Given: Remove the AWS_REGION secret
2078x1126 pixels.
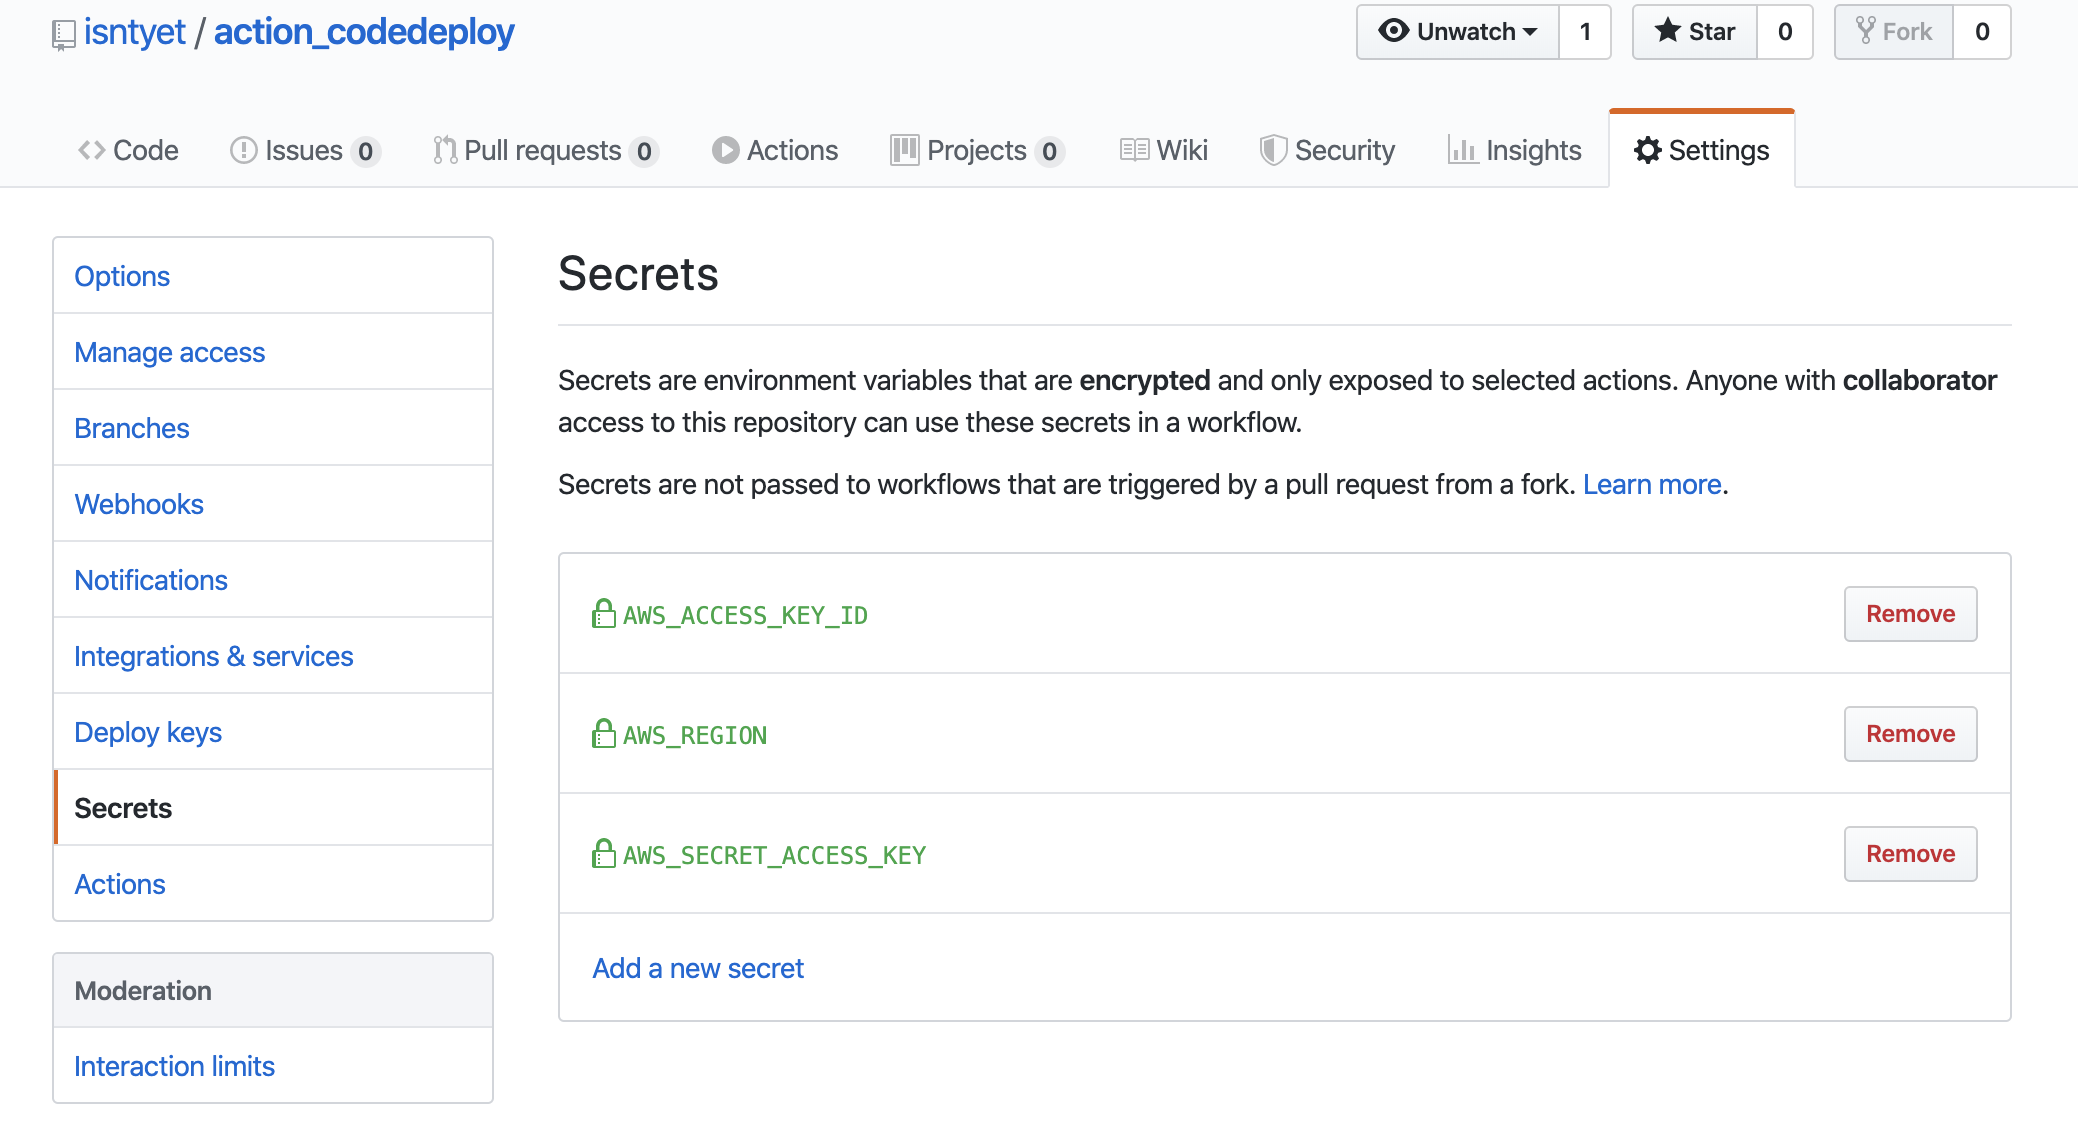Looking at the screenshot, I should pos(1910,734).
